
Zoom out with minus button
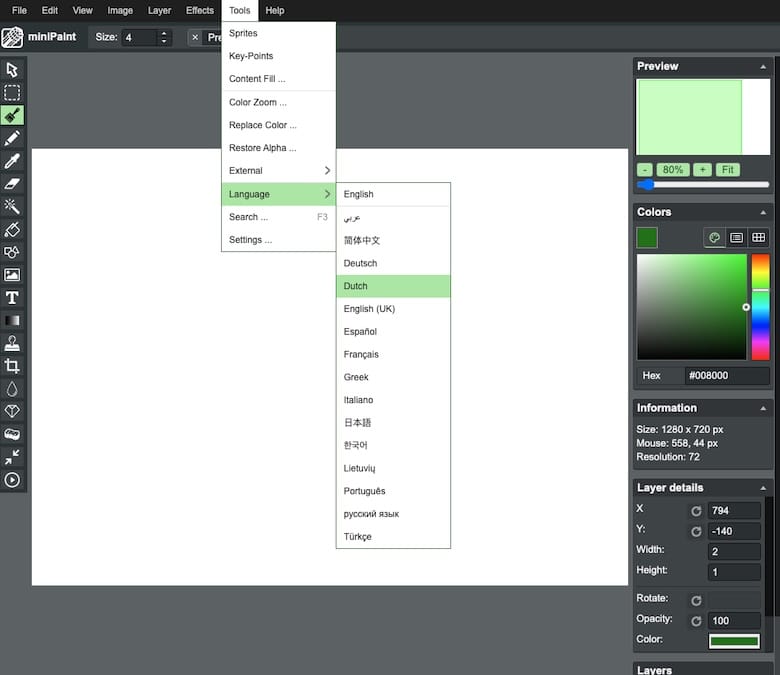tap(645, 170)
